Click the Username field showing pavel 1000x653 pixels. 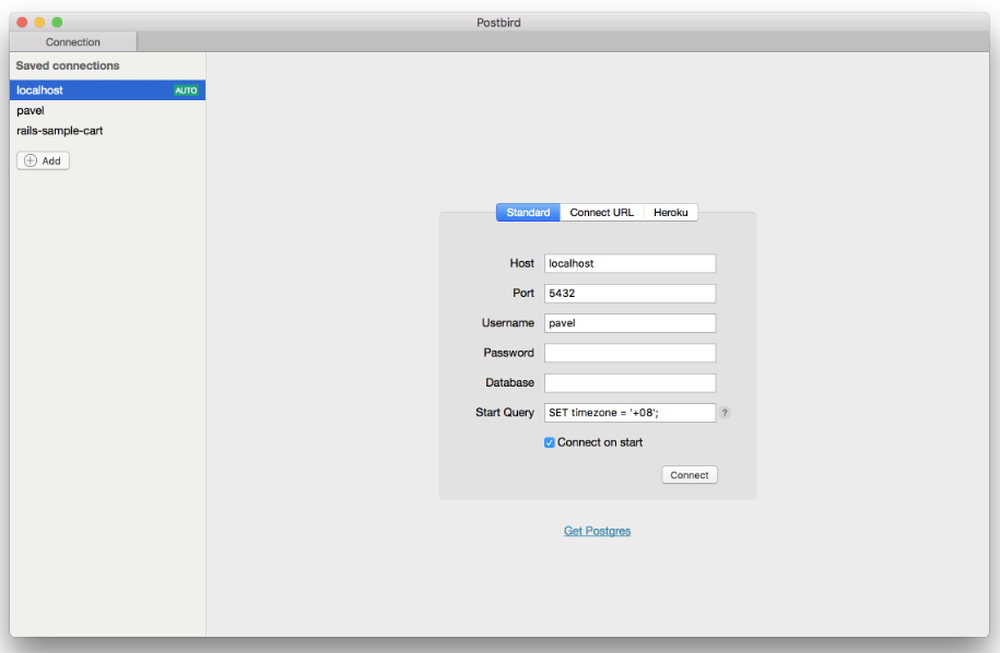point(629,322)
